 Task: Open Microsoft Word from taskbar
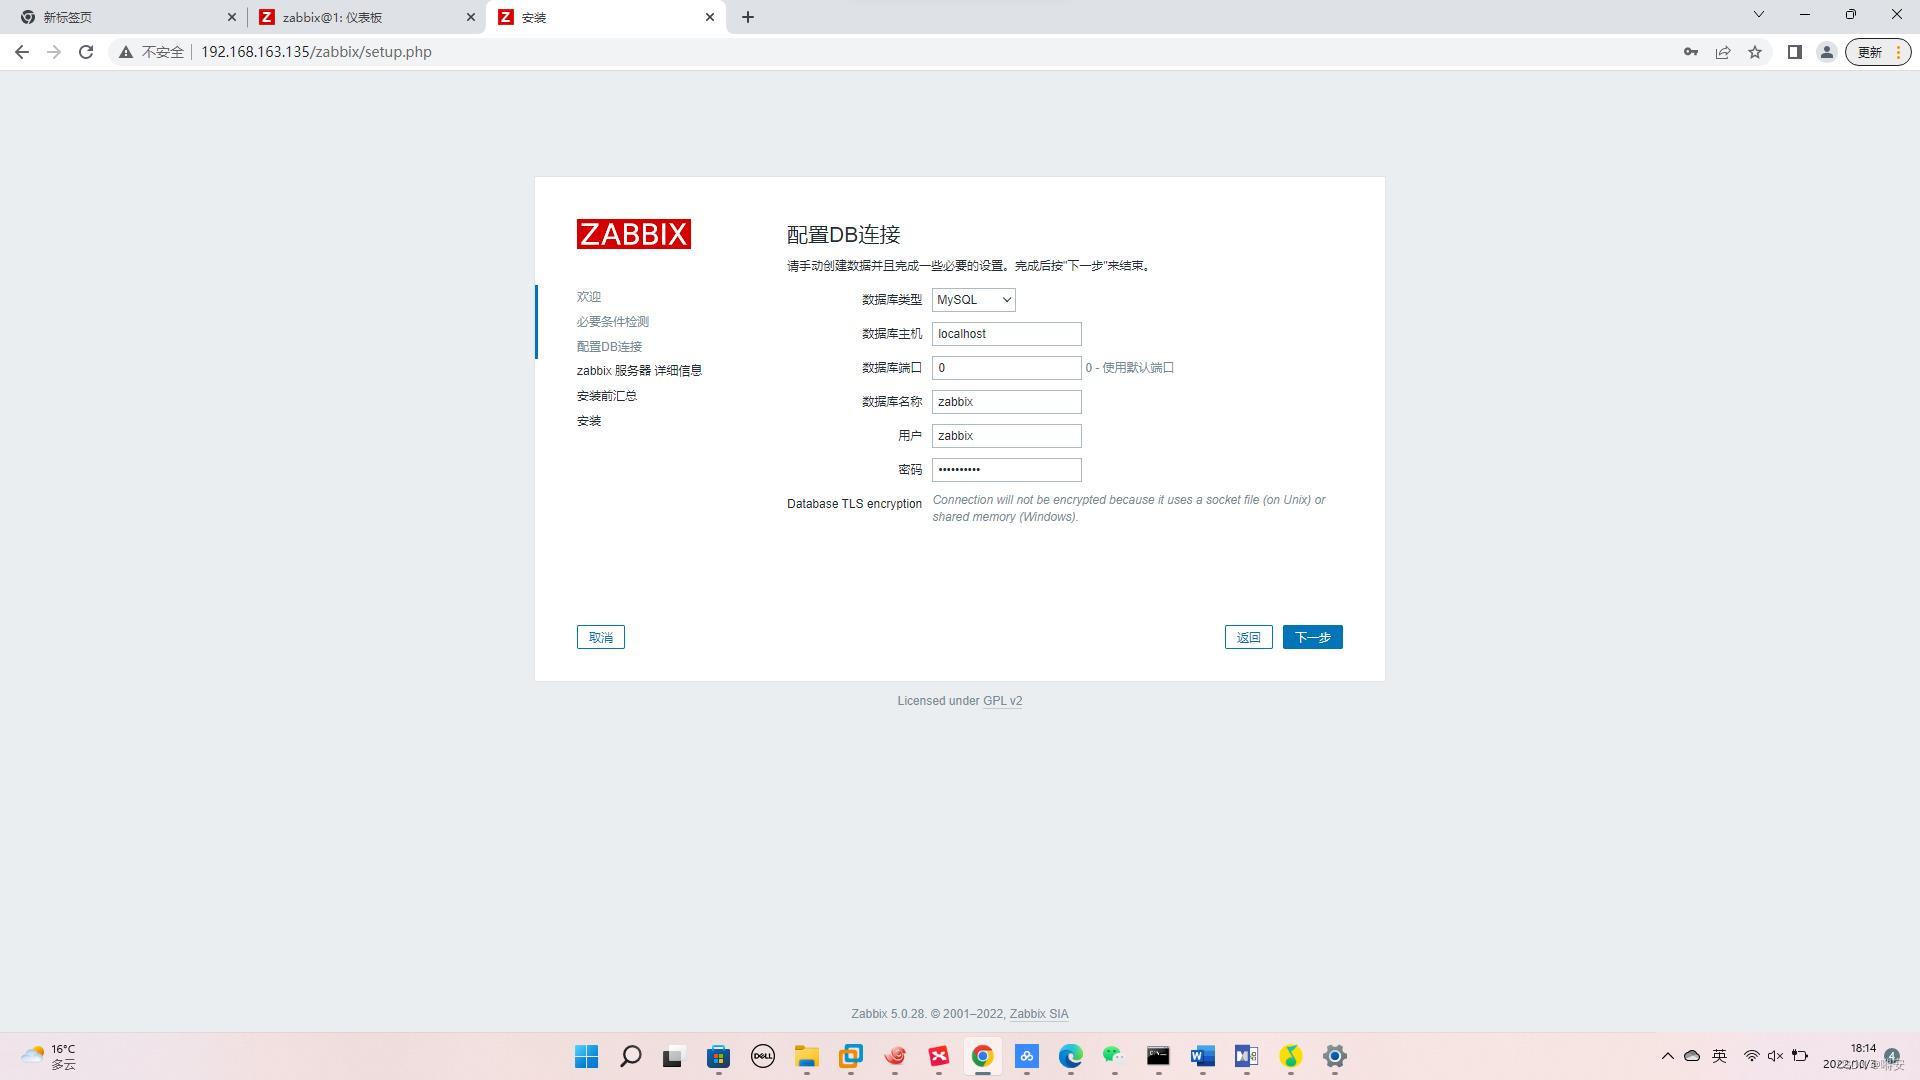(x=1202, y=1056)
